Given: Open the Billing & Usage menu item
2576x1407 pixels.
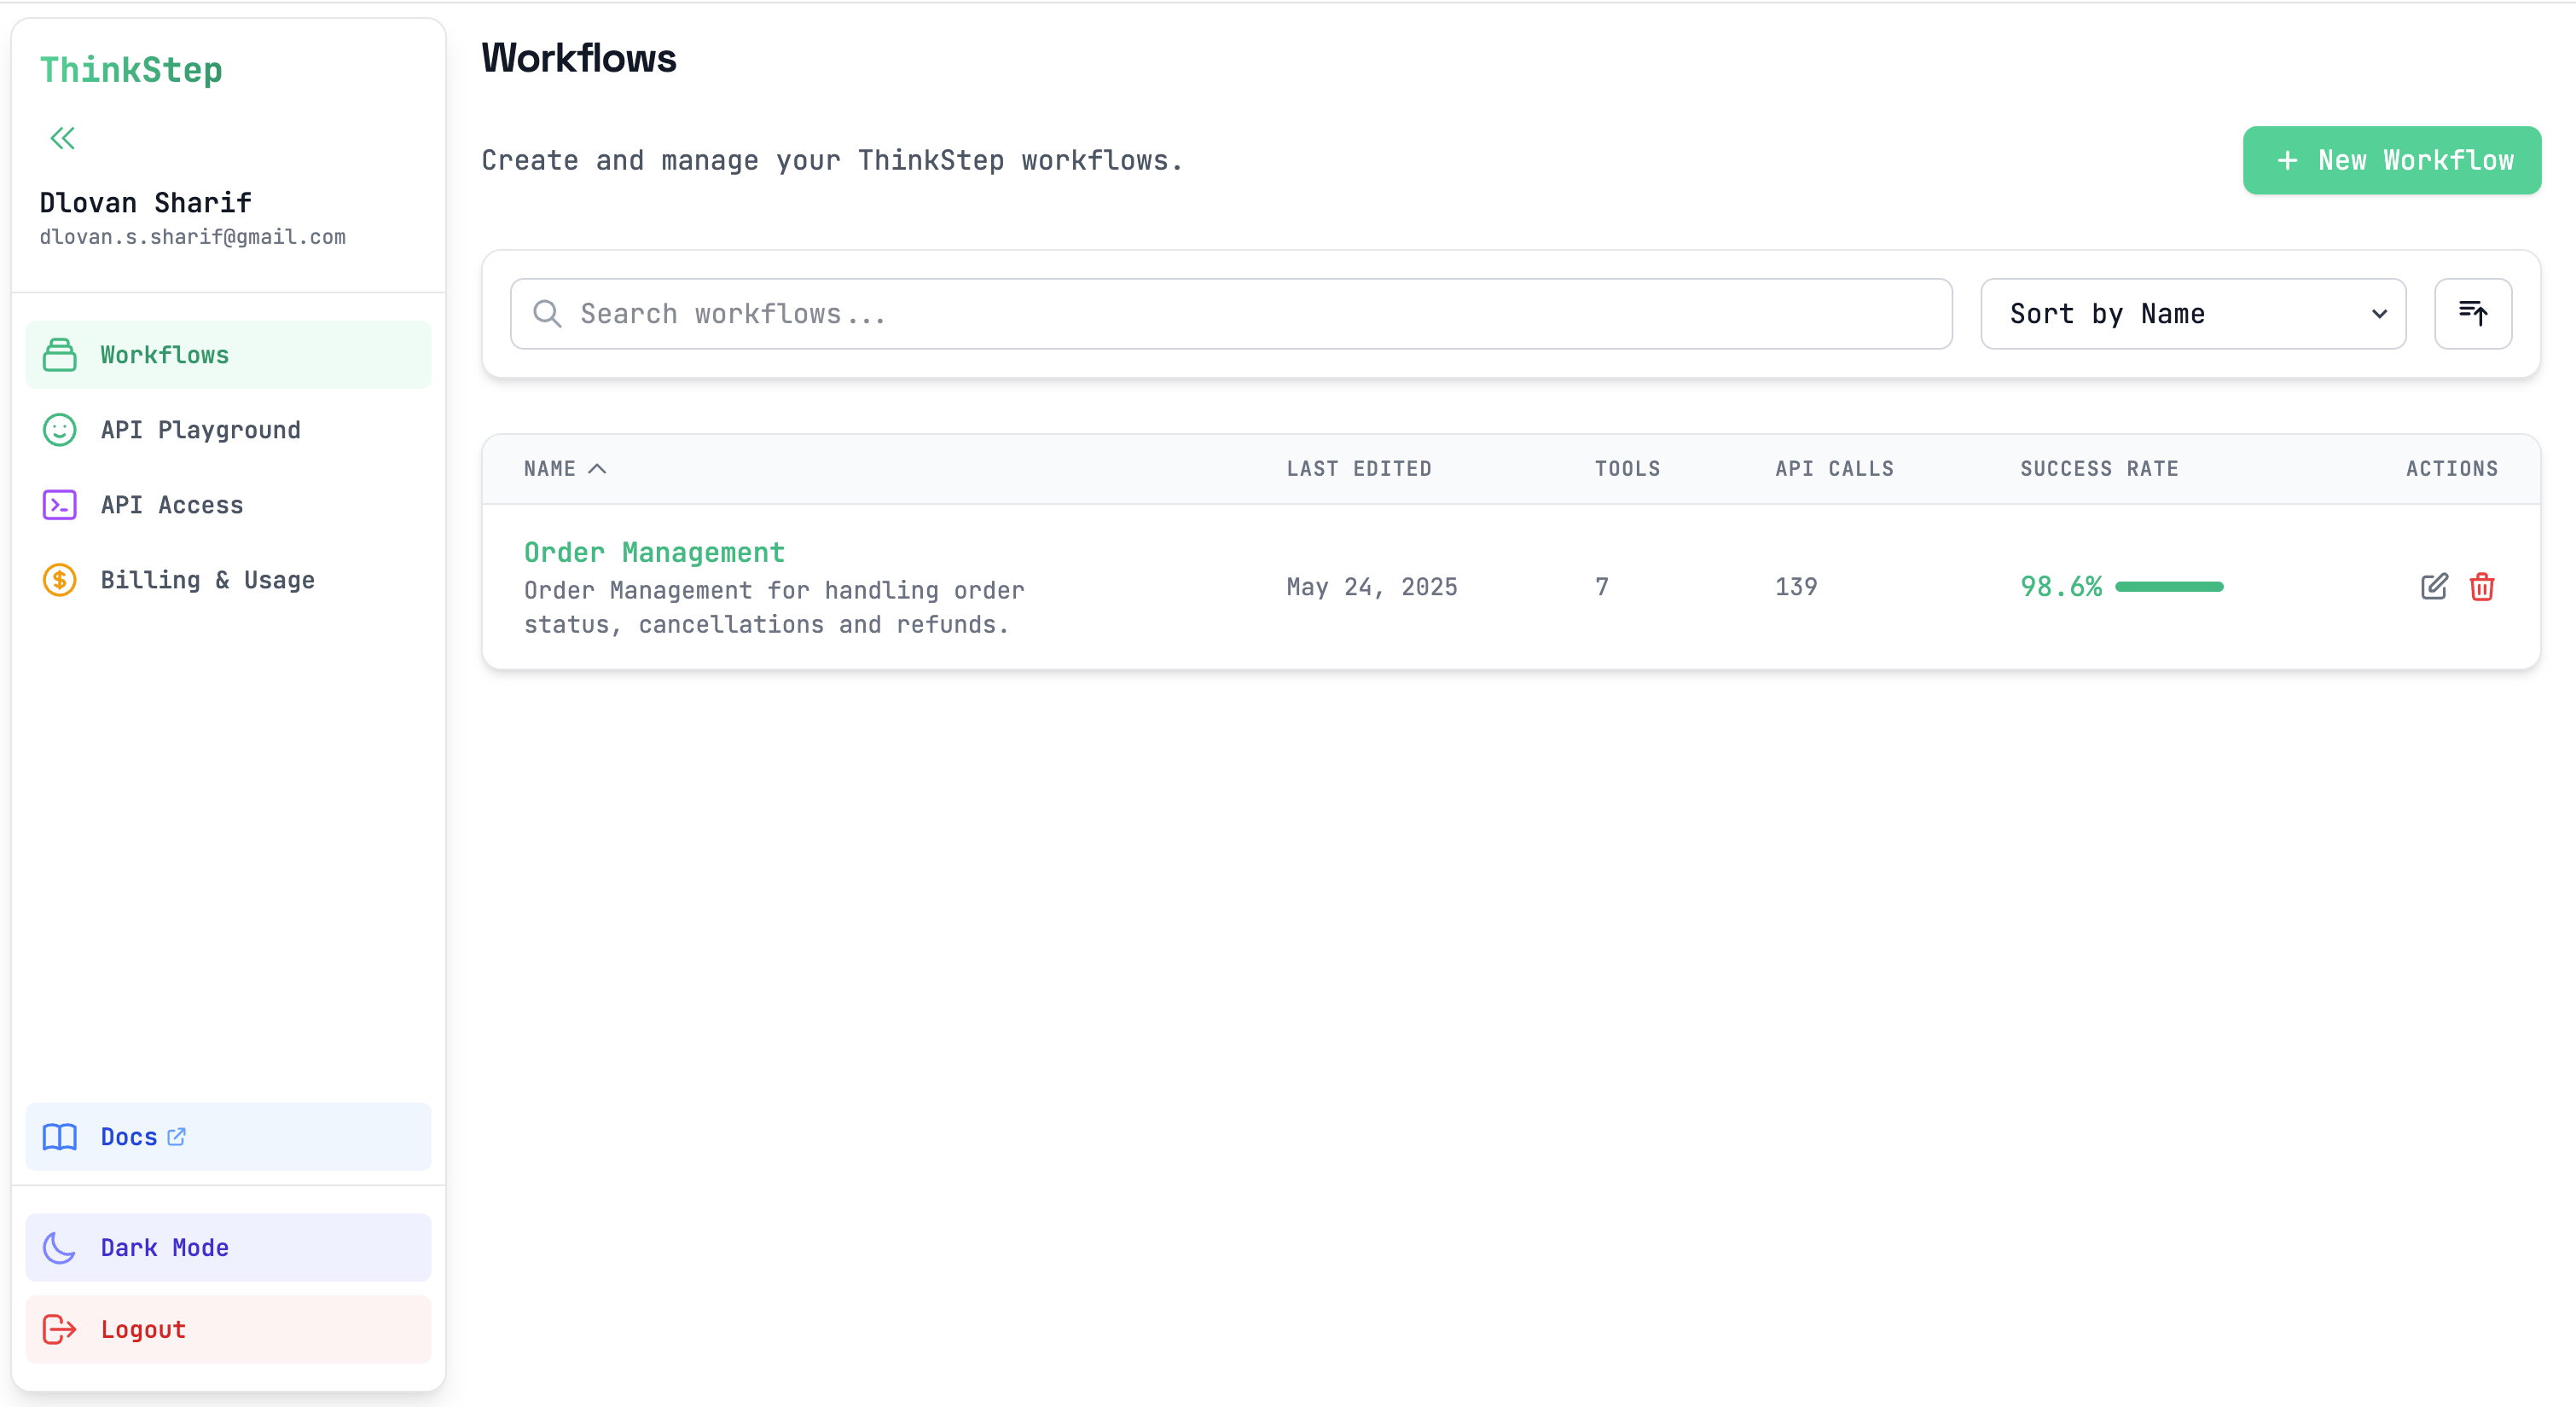Looking at the screenshot, I should click(207, 580).
